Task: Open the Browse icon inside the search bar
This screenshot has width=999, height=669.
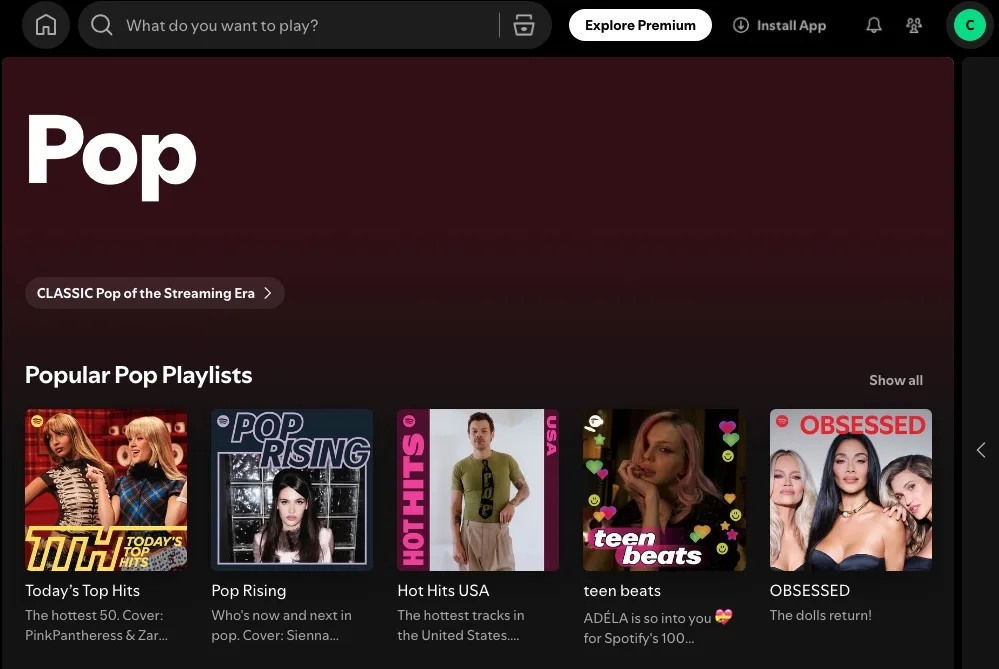Action: [524, 25]
